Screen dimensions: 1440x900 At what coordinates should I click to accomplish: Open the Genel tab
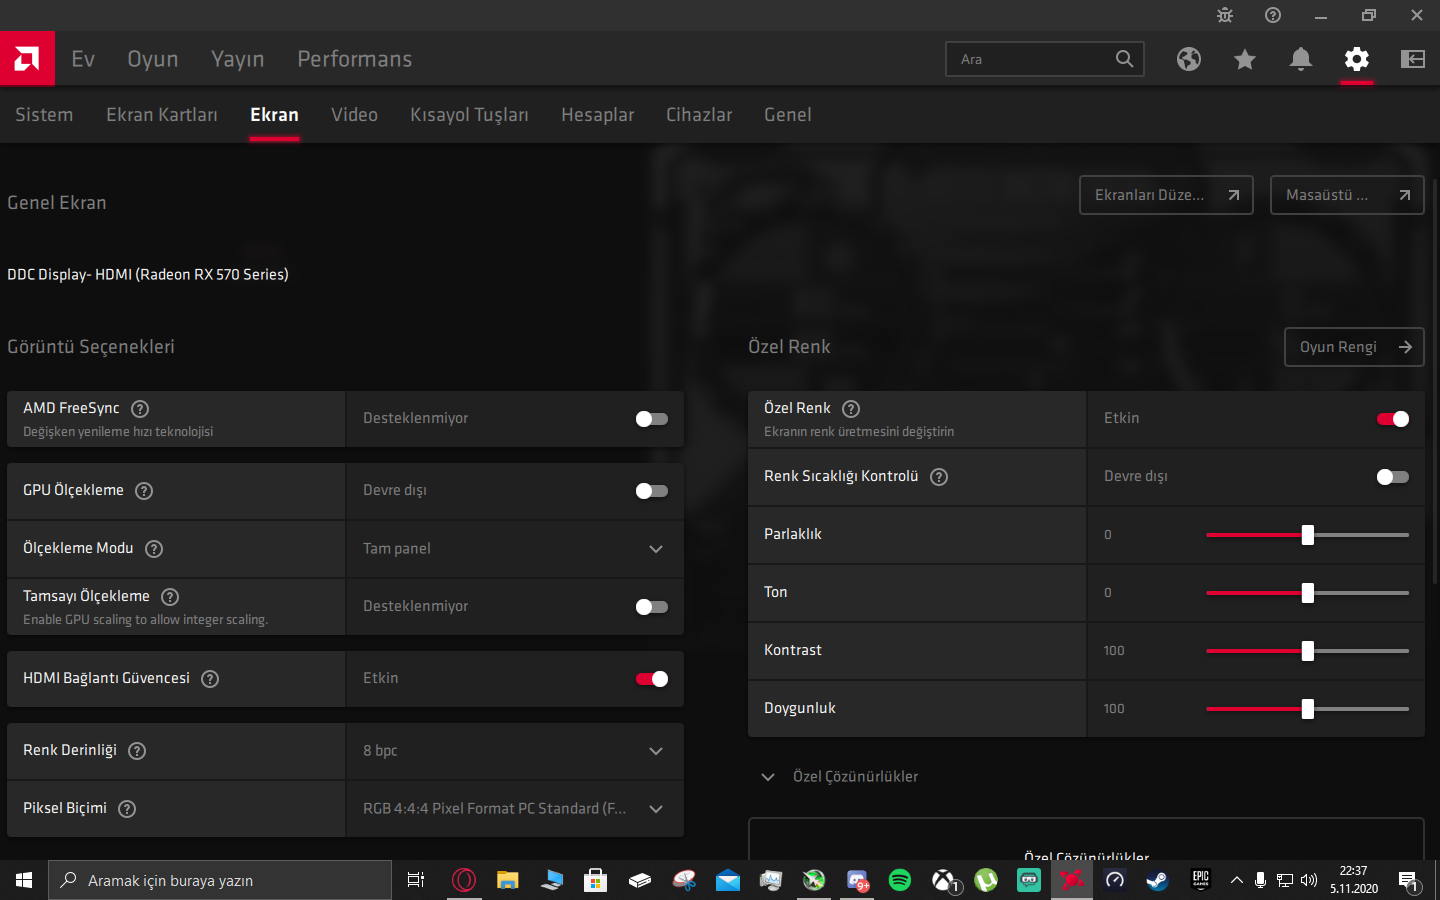click(x=788, y=115)
